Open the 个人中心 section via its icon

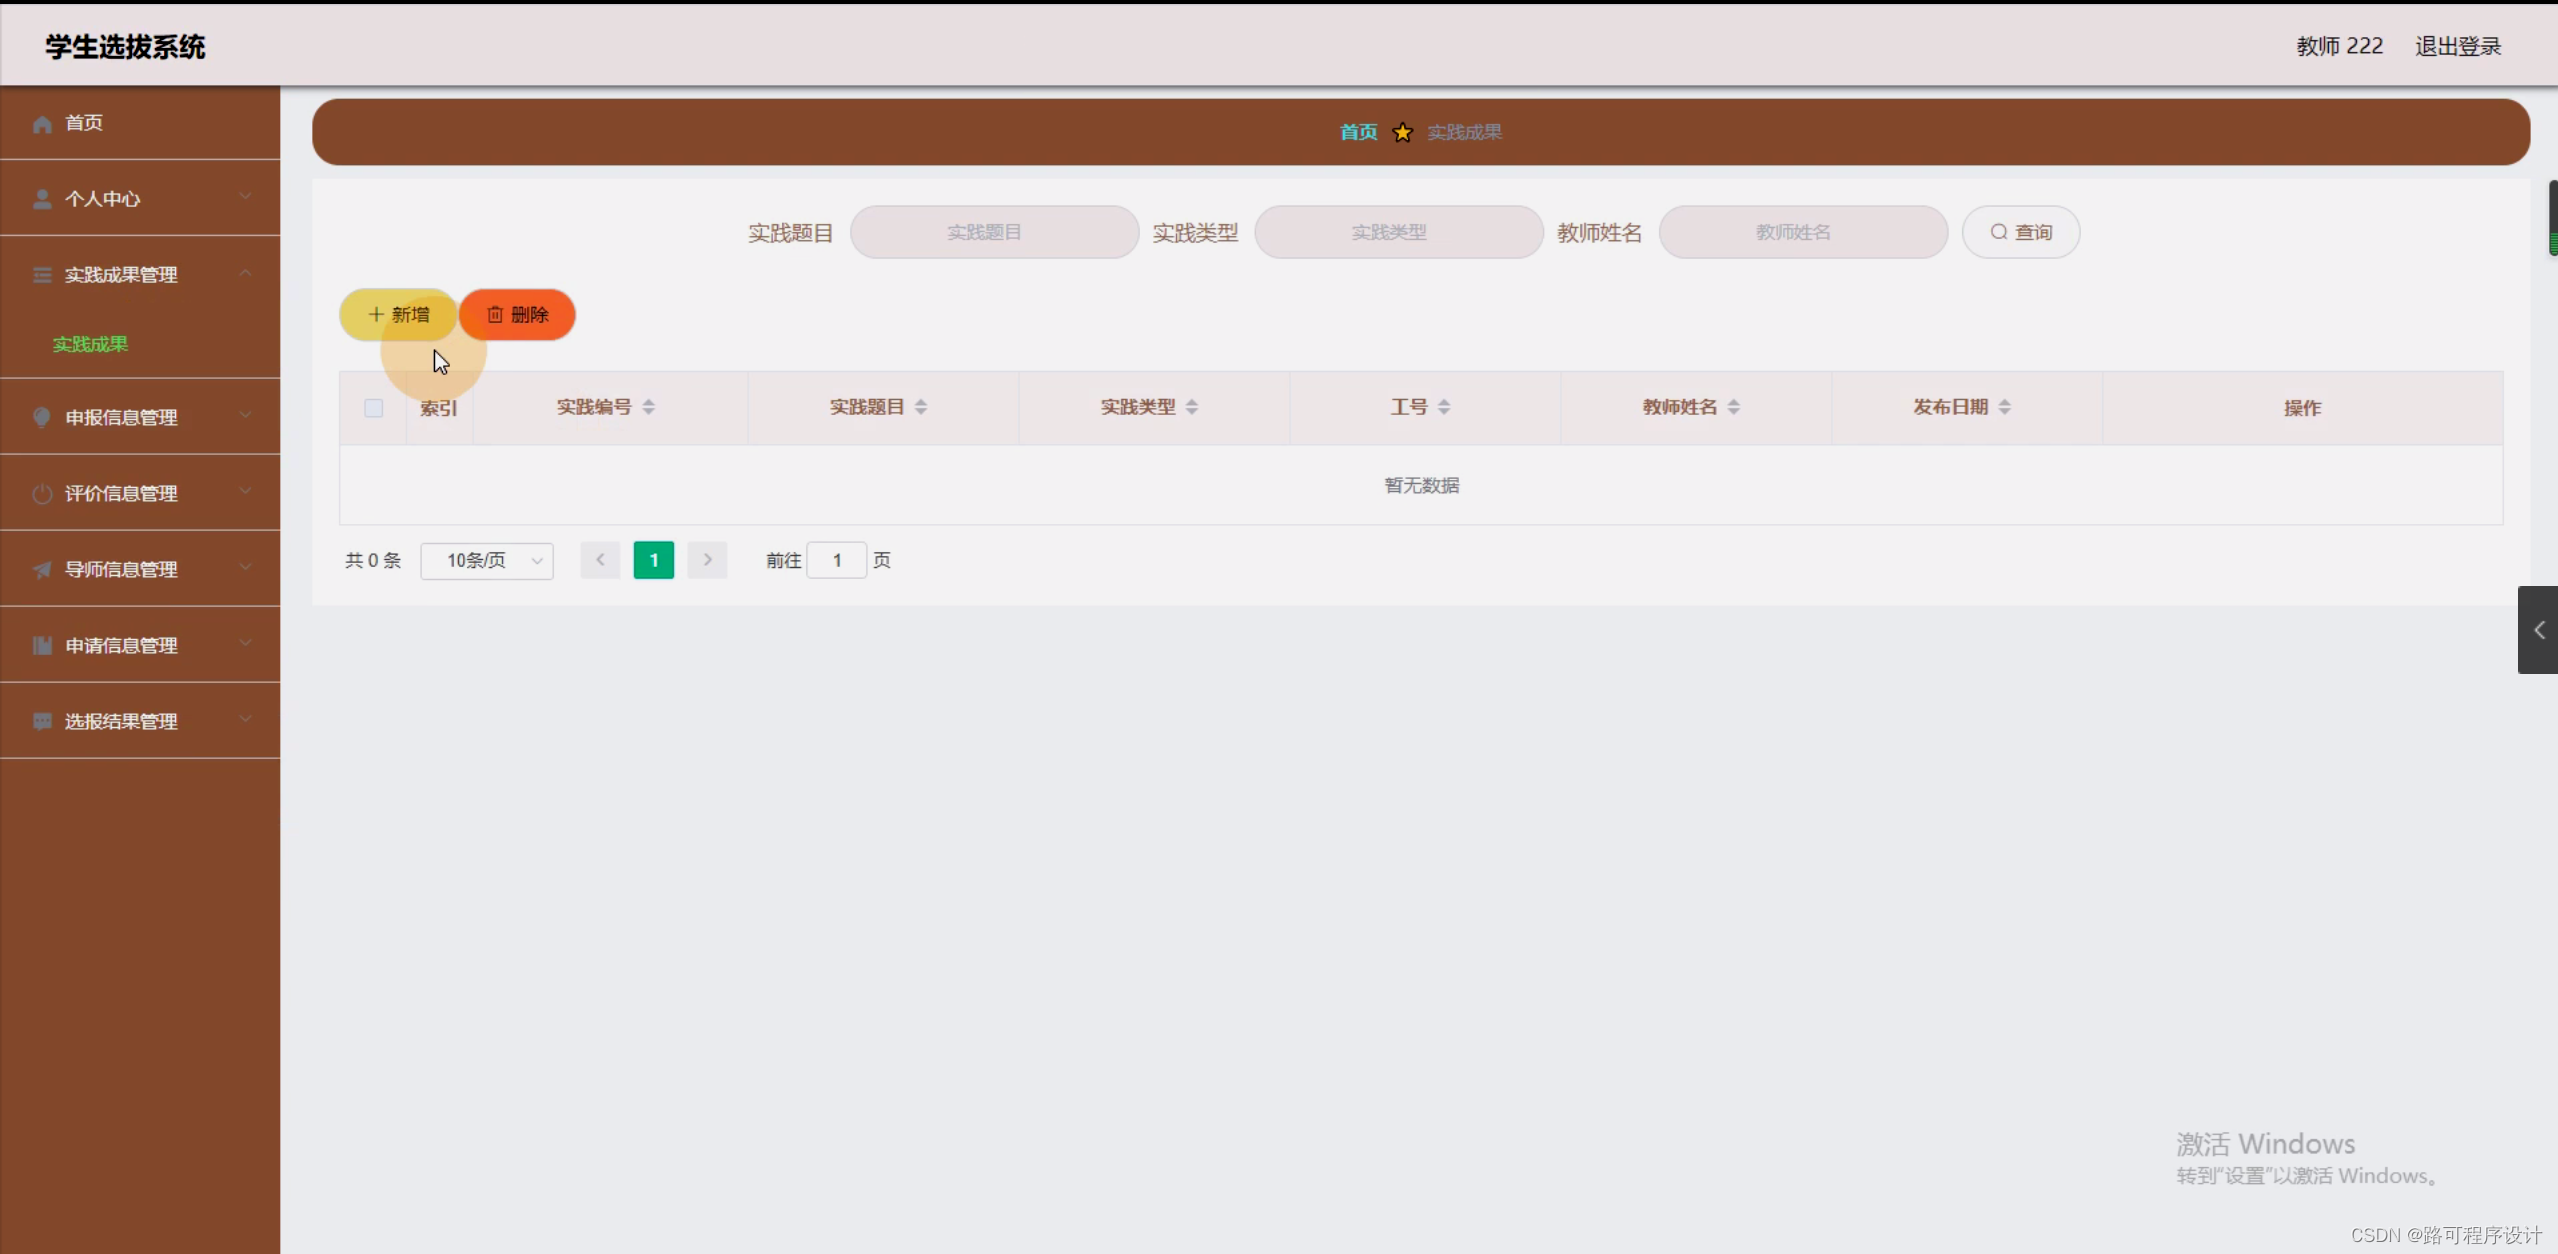click(41, 198)
